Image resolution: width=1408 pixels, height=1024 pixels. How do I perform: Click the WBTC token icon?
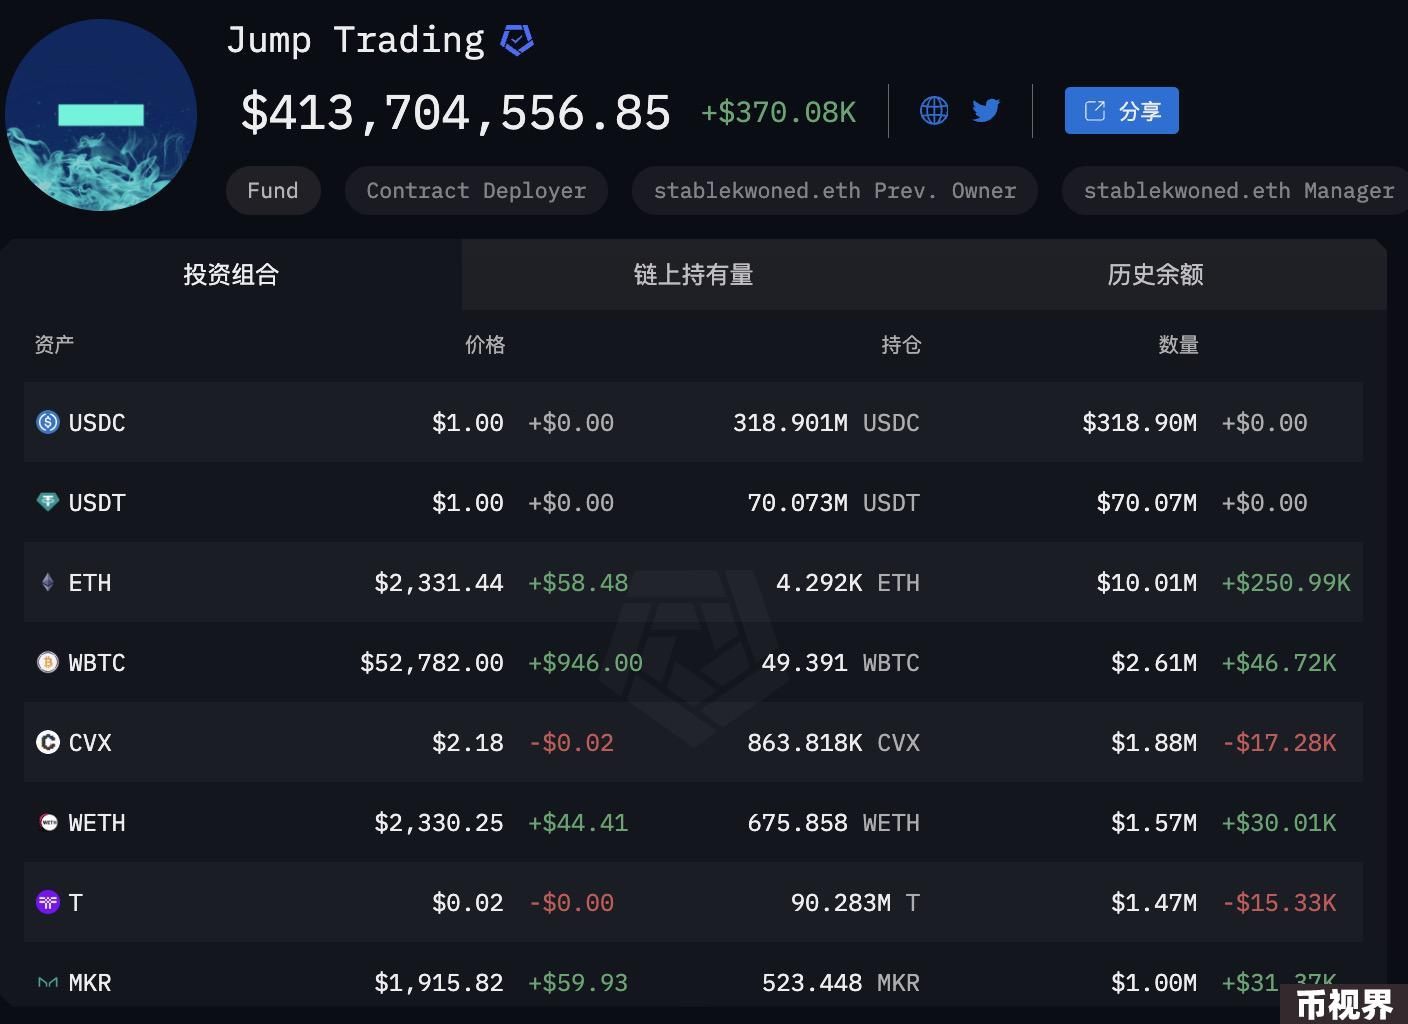47,662
